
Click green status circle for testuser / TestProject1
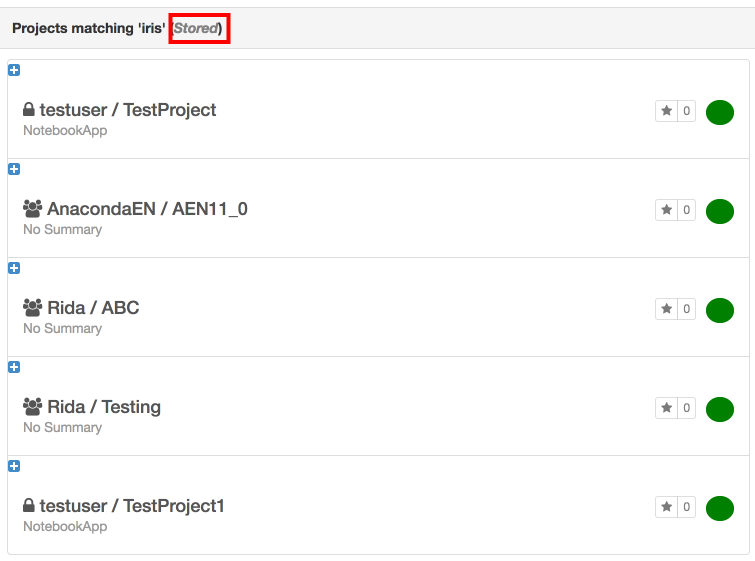(x=720, y=508)
